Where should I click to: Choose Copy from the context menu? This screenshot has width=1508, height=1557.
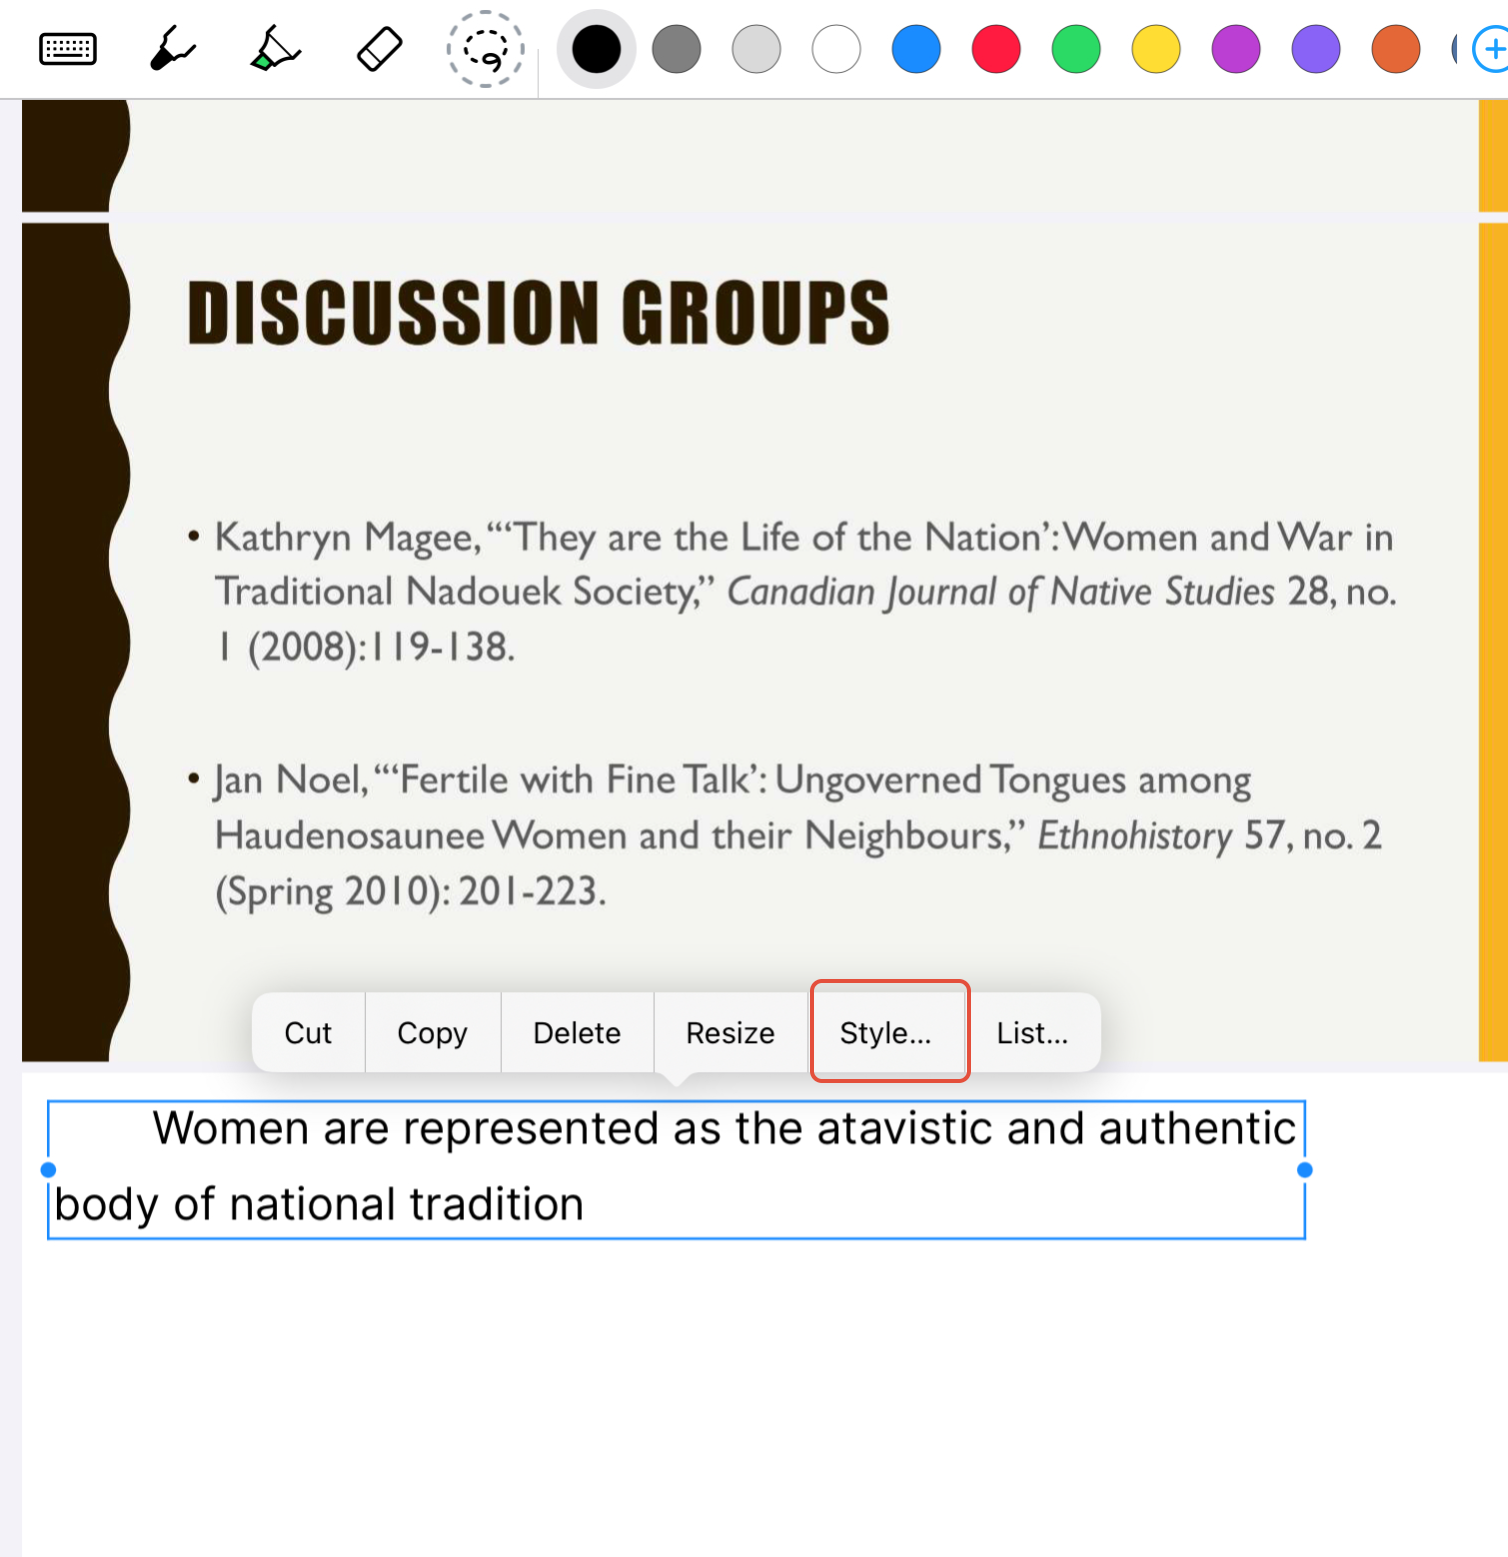coord(432,1032)
